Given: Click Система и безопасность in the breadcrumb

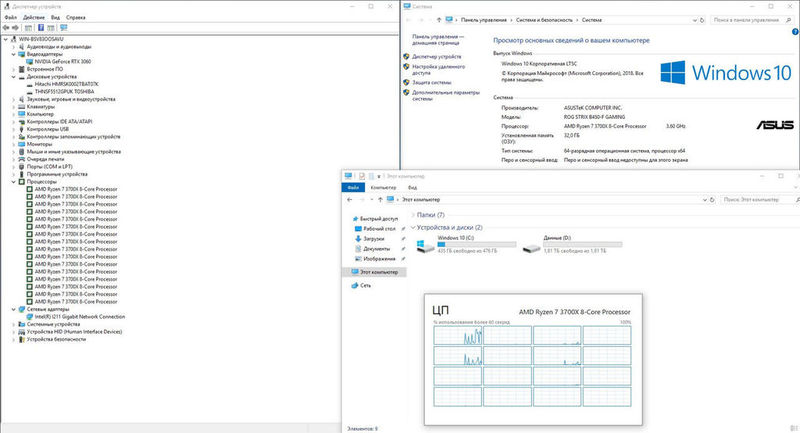Looking at the screenshot, I should click(544, 20).
